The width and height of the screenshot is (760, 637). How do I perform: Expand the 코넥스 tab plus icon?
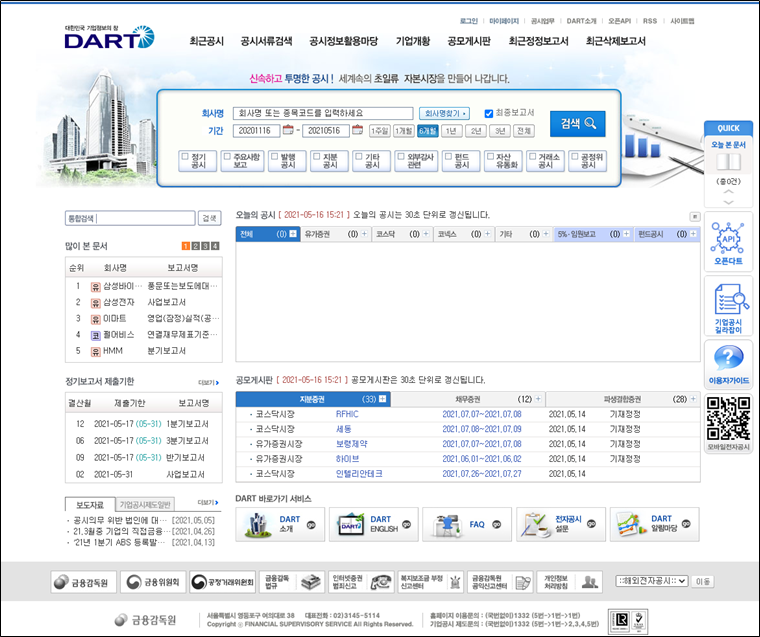[x=487, y=234]
